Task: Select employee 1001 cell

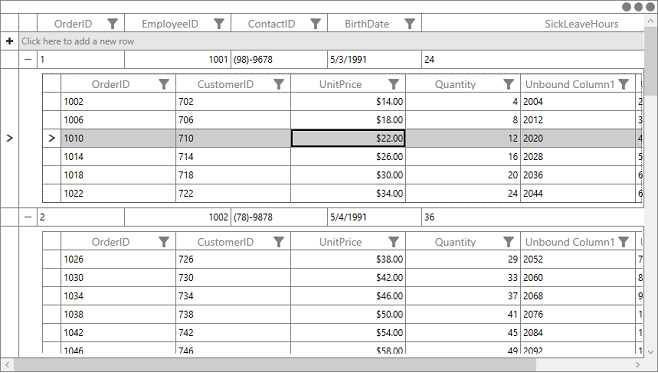Action: point(178,60)
